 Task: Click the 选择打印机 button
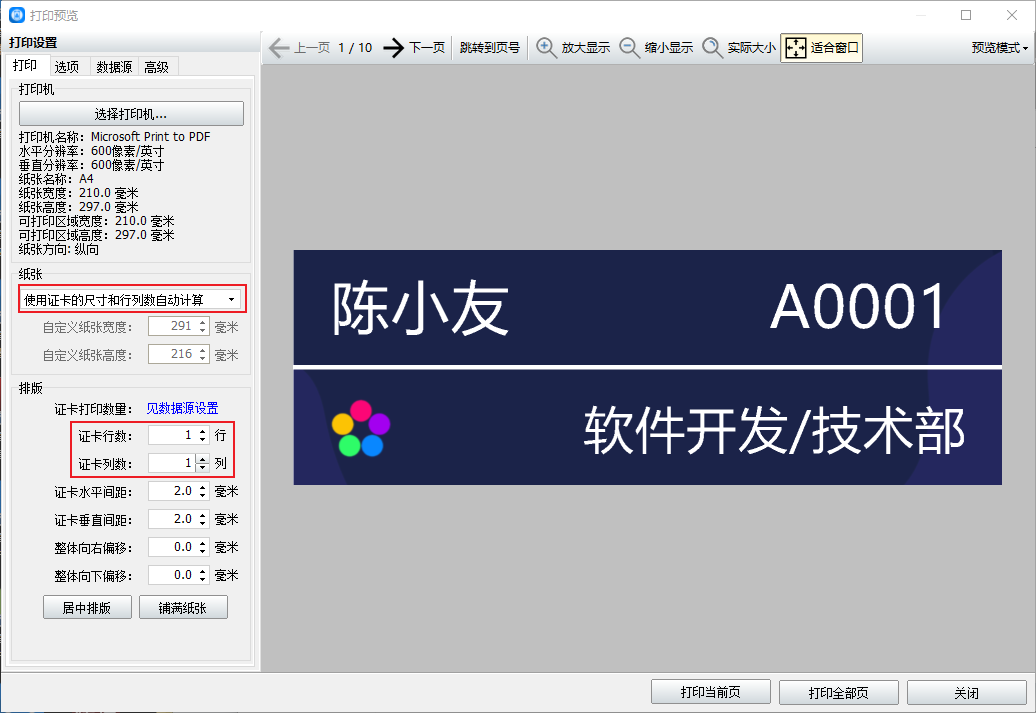[x=131, y=114]
